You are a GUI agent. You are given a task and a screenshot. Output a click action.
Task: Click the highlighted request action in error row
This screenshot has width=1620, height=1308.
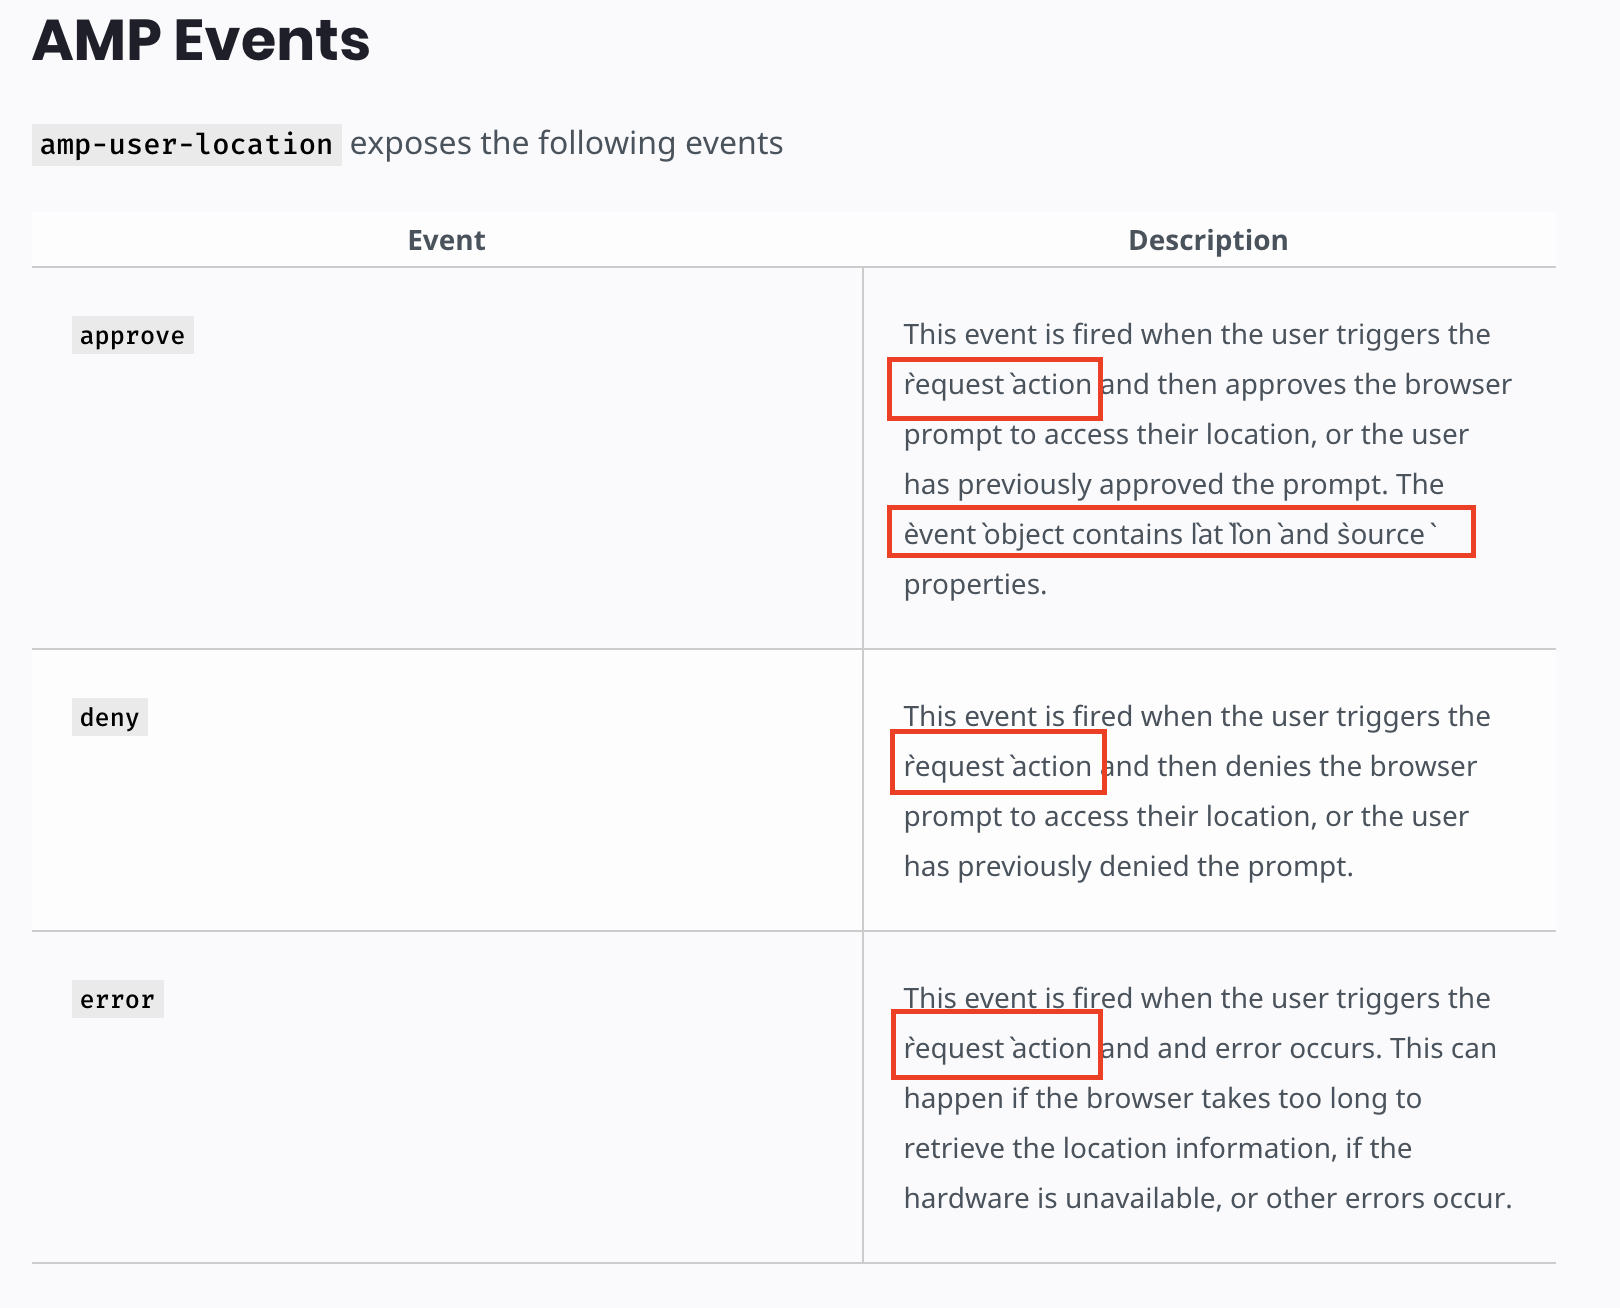[997, 1045]
